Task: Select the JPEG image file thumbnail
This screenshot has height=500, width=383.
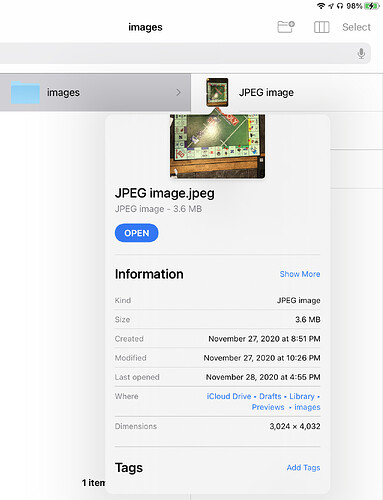Action: click(217, 92)
